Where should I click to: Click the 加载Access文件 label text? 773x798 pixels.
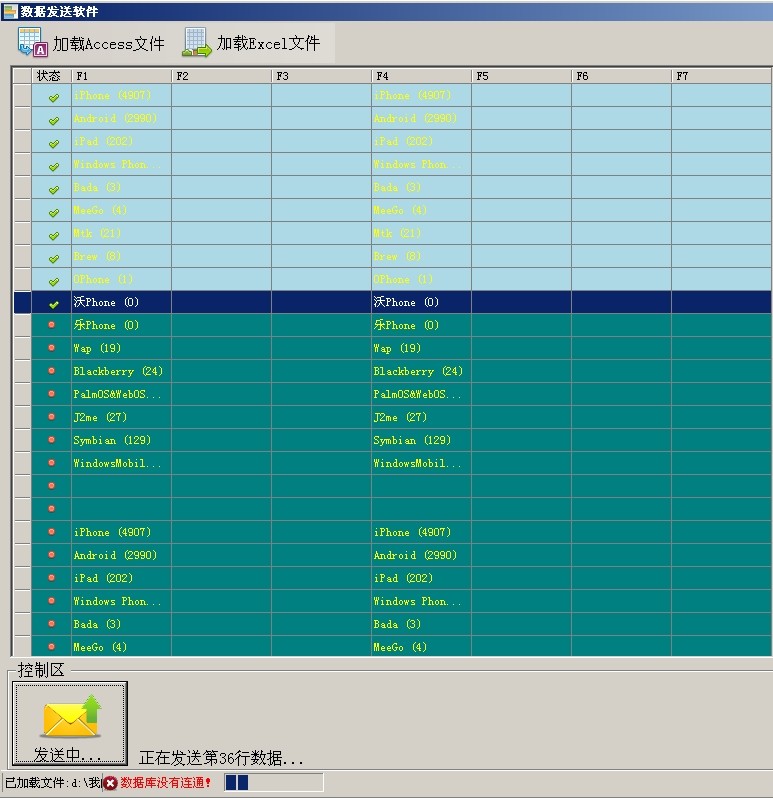pyautogui.click(x=108, y=44)
